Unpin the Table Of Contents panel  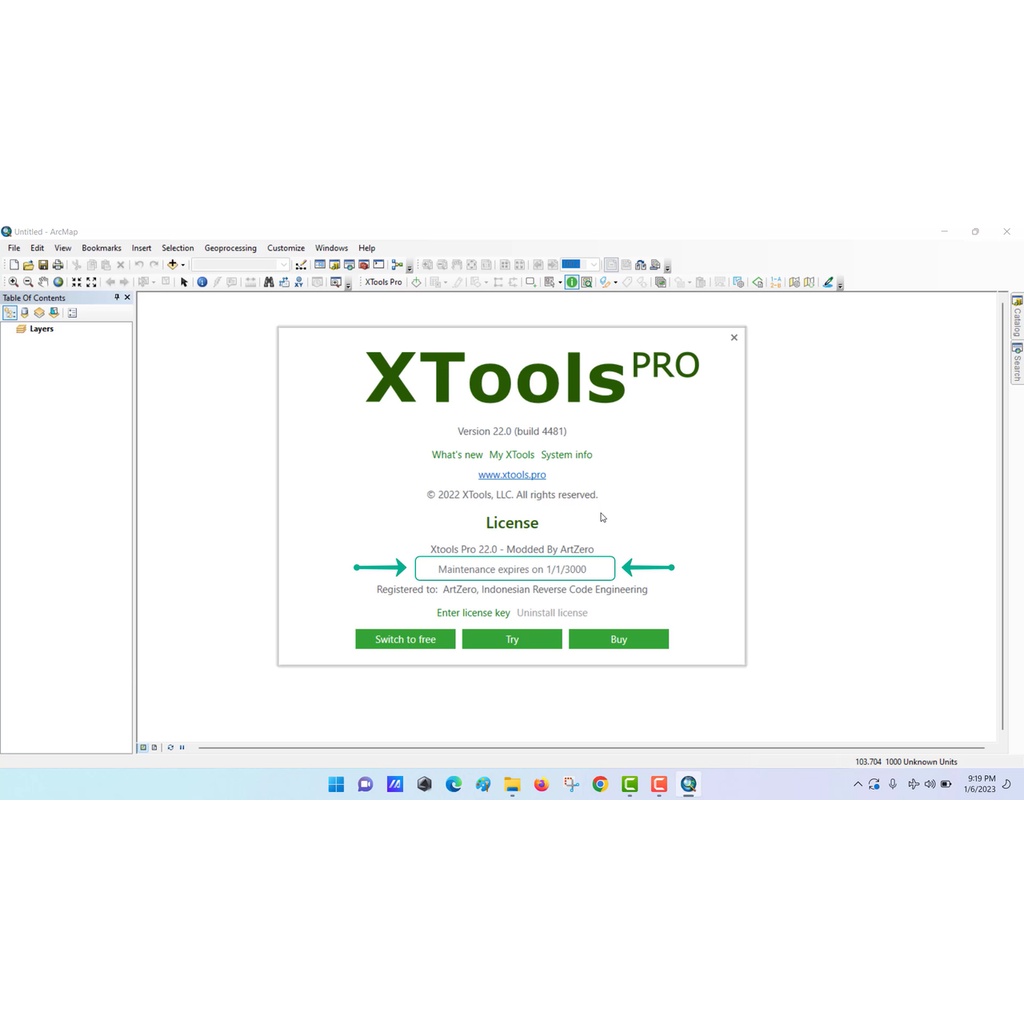tap(116, 297)
